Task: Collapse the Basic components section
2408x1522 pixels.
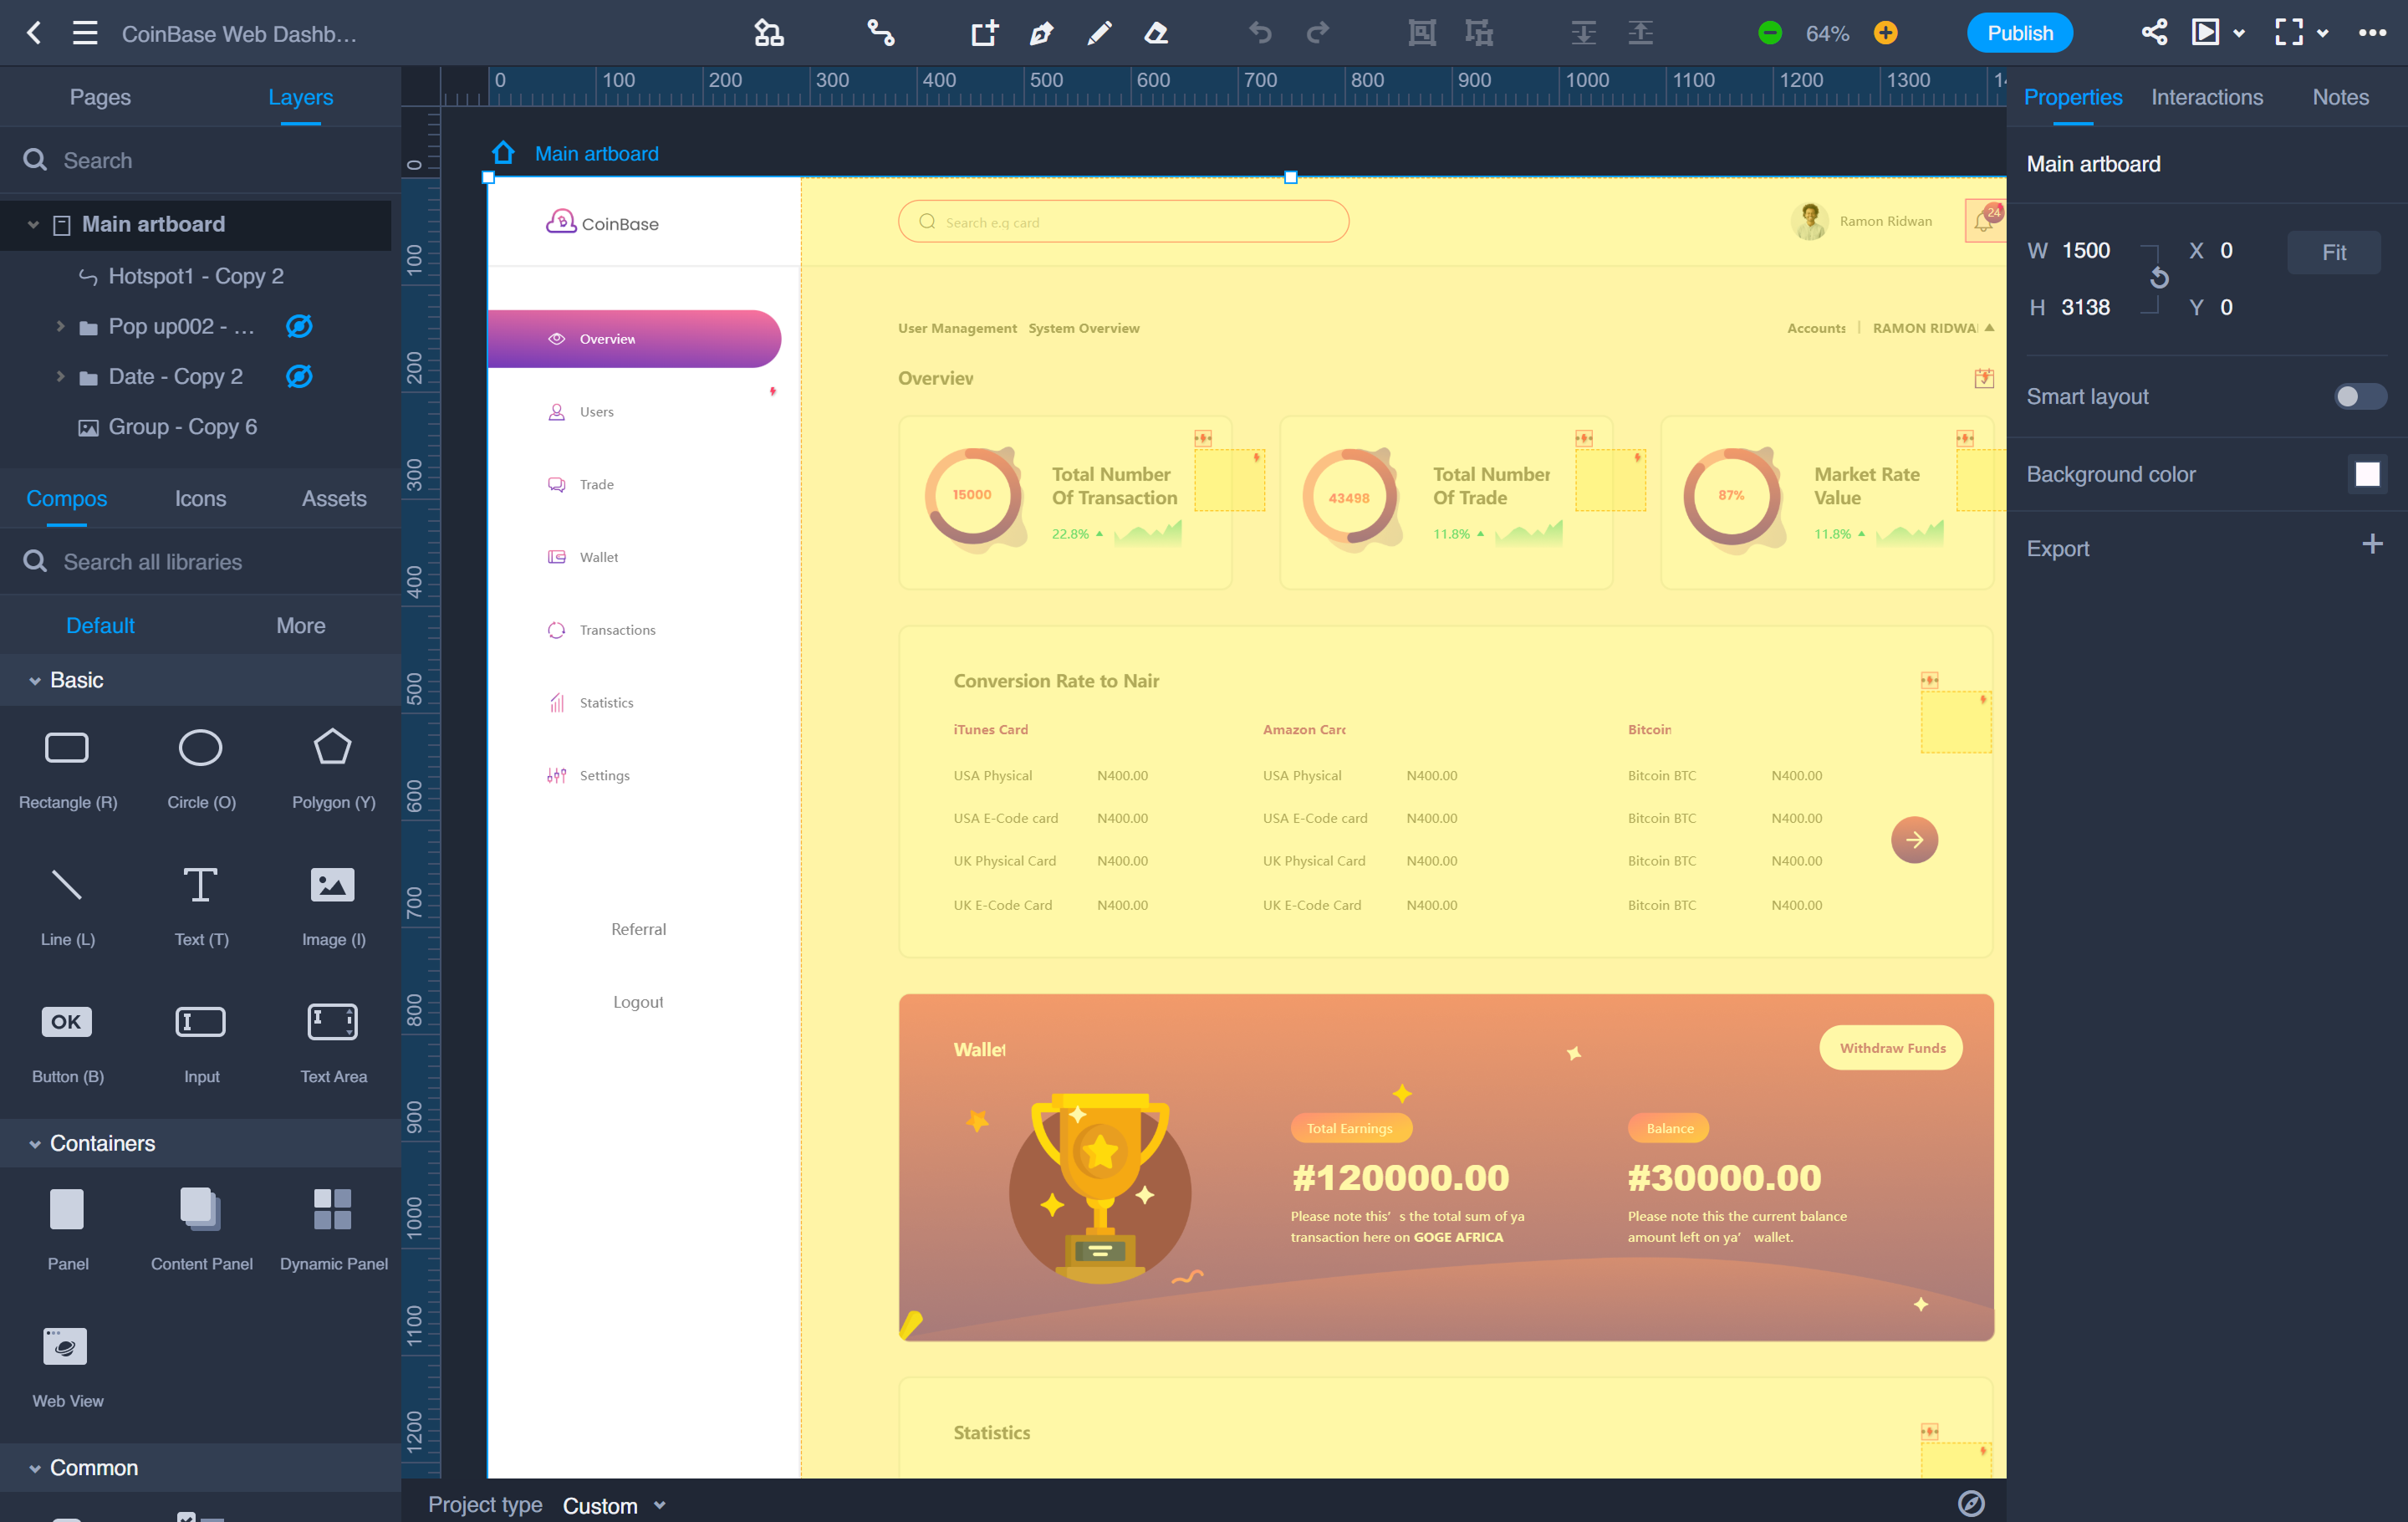Action: pyautogui.click(x=35, y=681)
